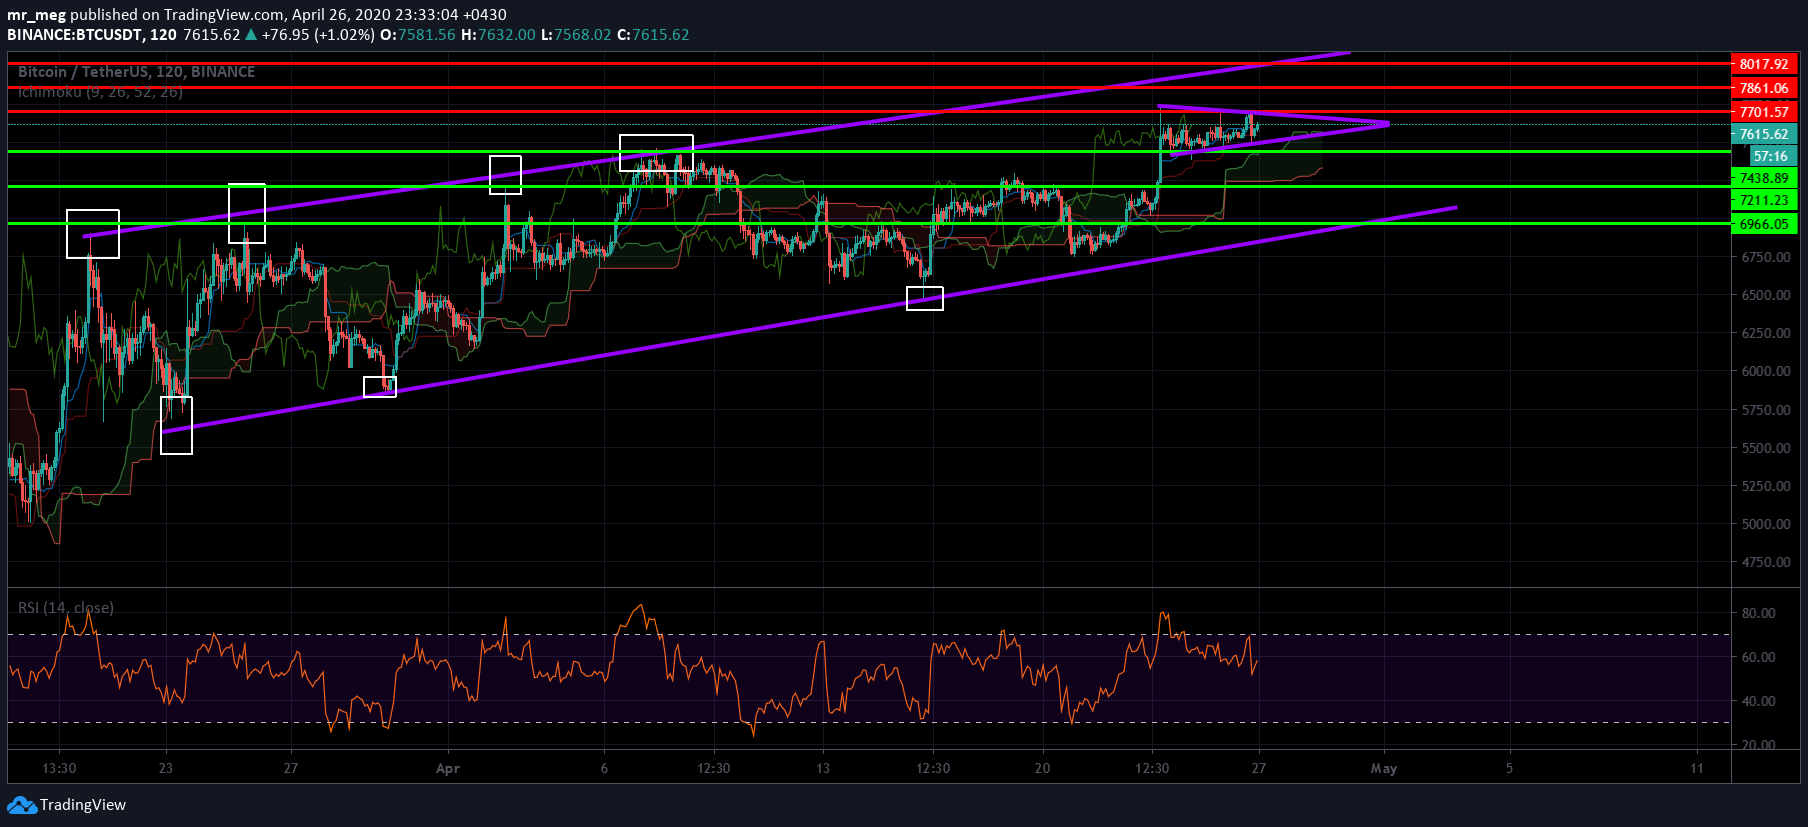Click the 7438.89 green price label
1808x827 pixels.
[1764, 178]
